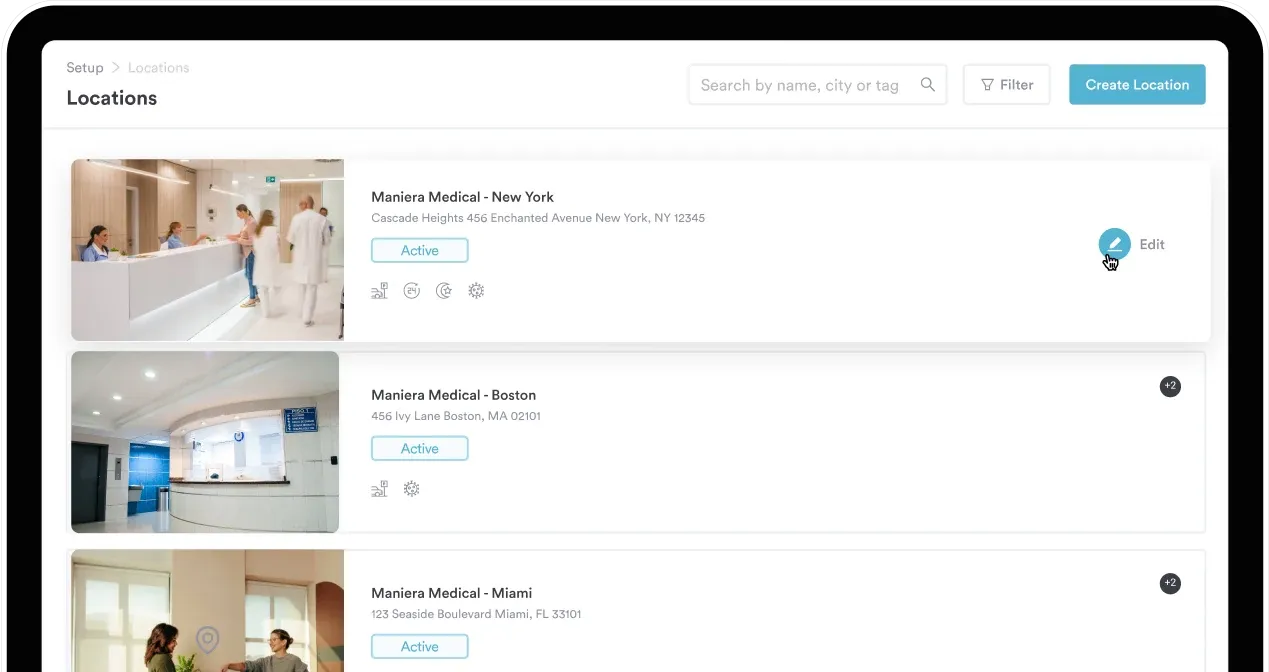This screenshot has width=1269, height=672.
Task: Open Setup from the breadcrumb
Action: pos(85,67)
